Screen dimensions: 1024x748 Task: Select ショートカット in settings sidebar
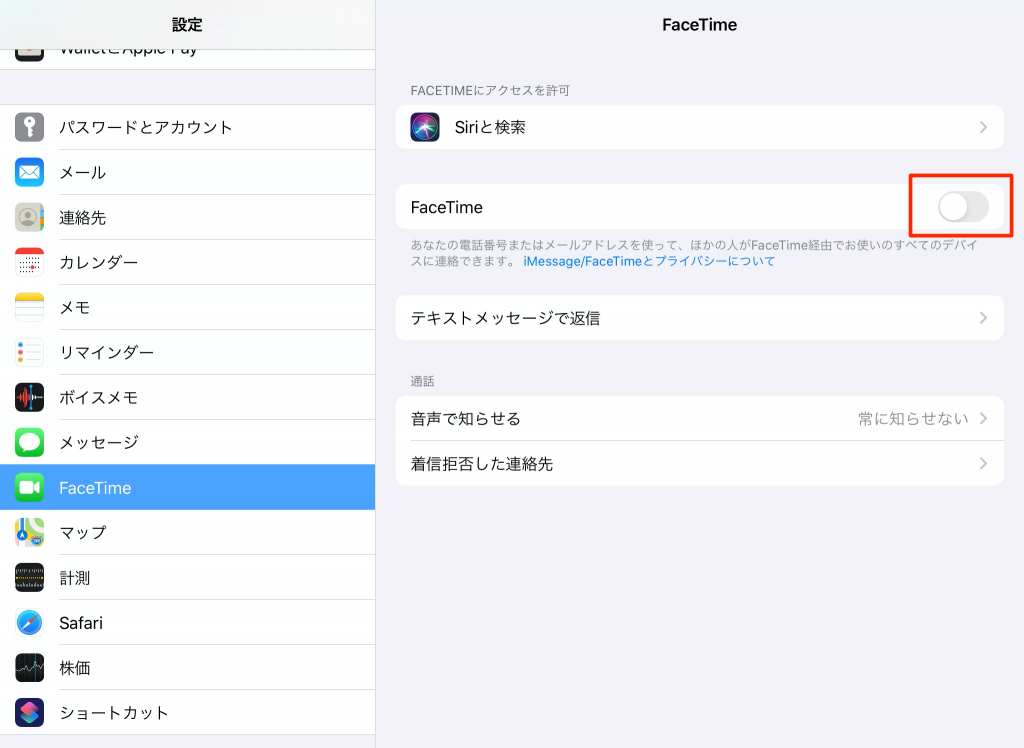pos(187,713)
